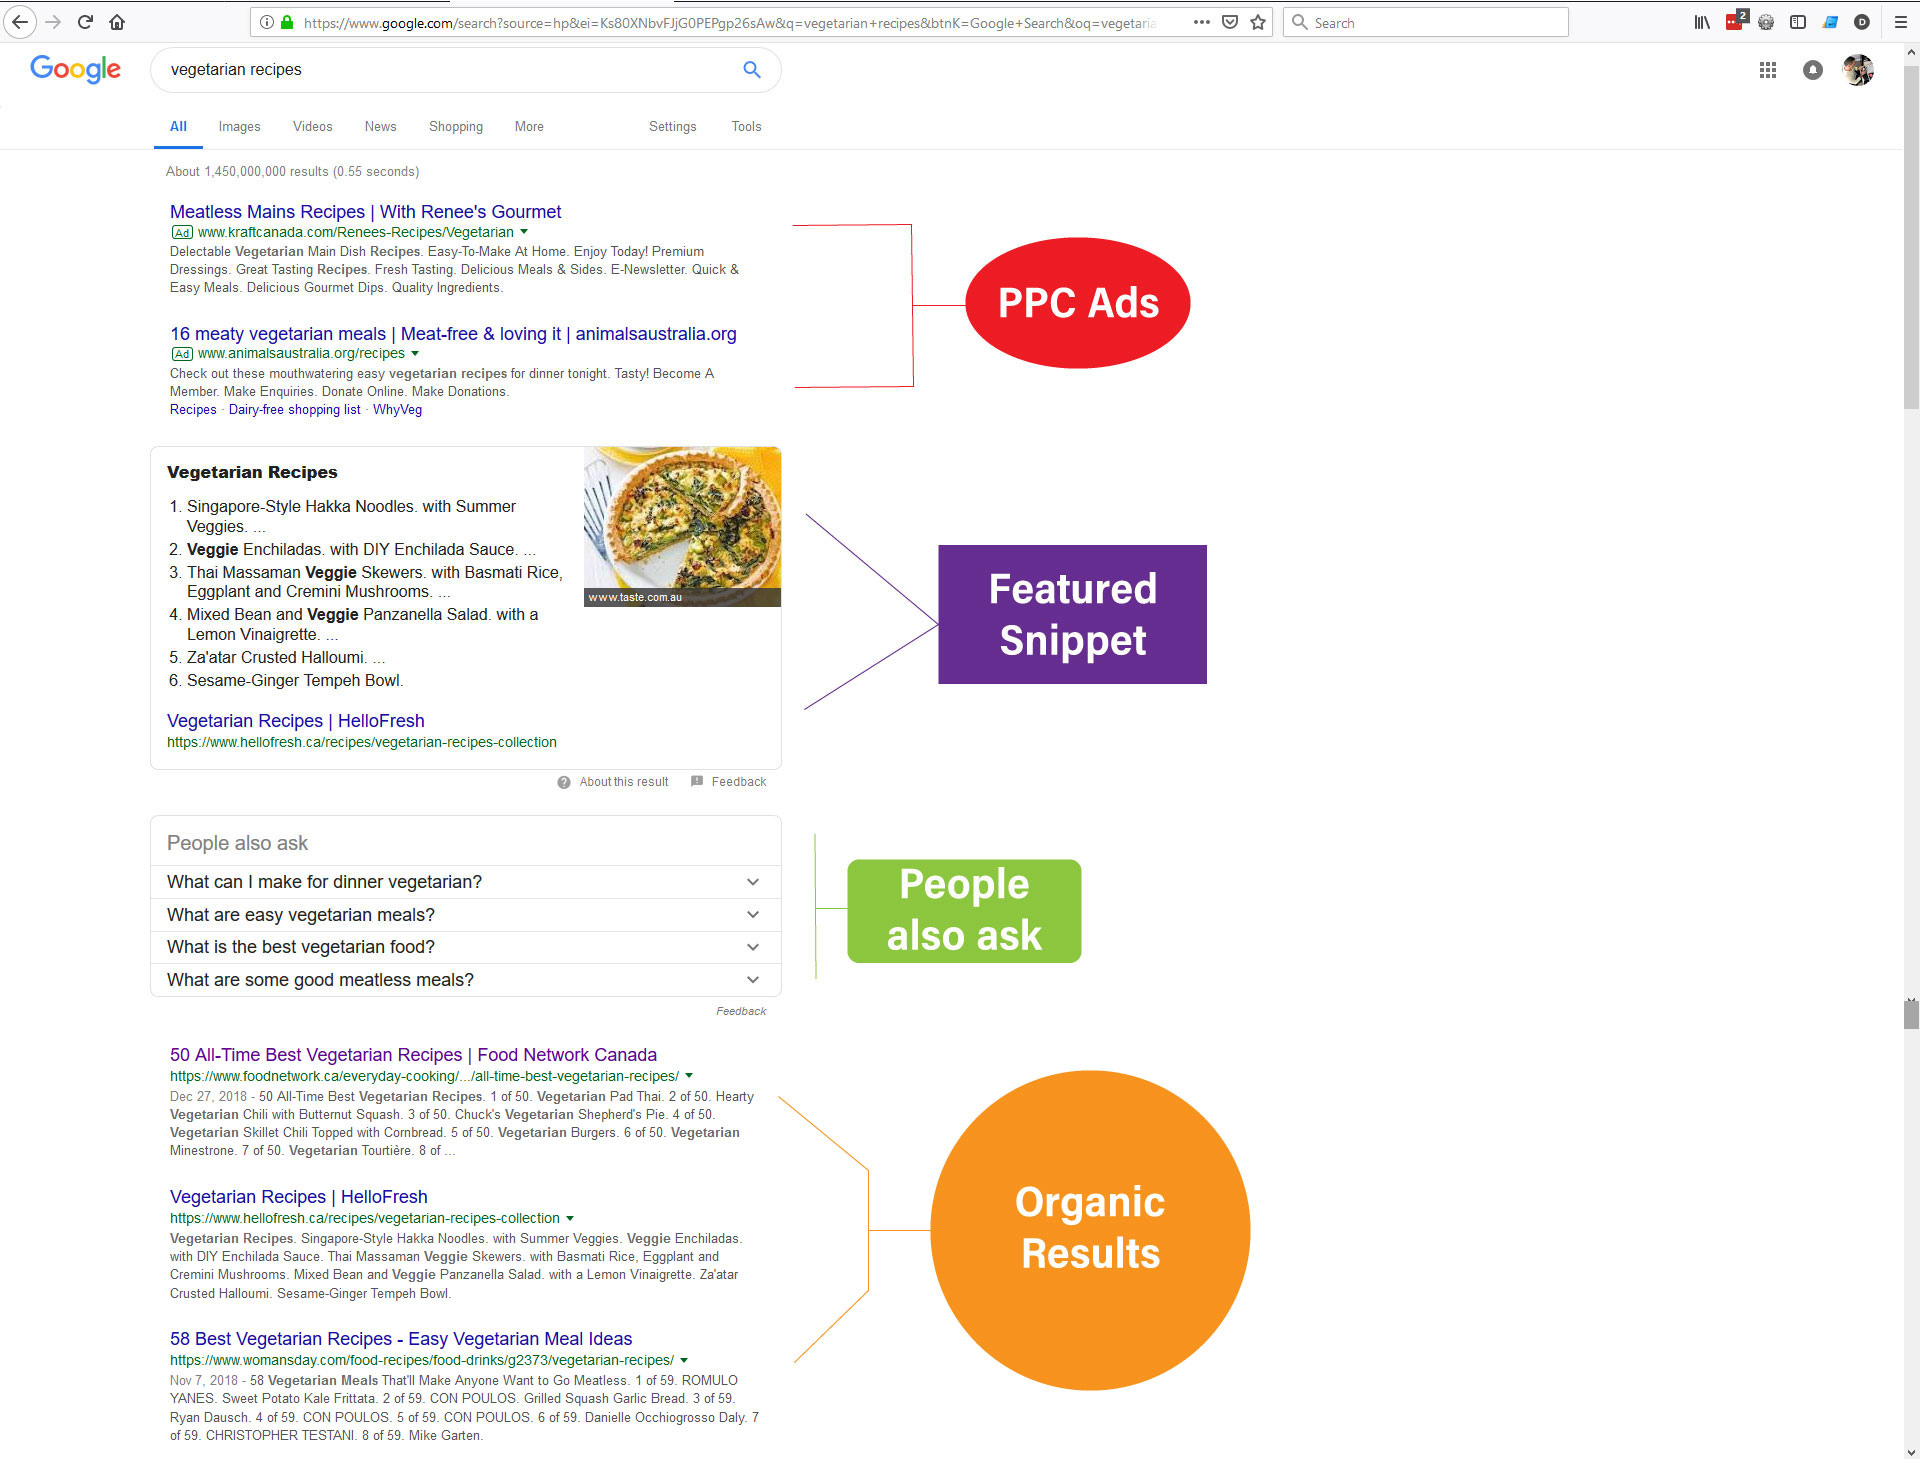The height and width of the screenshot is (1482, 1920).
Task: Go back with the browser back arrow
Action: pyautogui.click(x=20, y=22)
